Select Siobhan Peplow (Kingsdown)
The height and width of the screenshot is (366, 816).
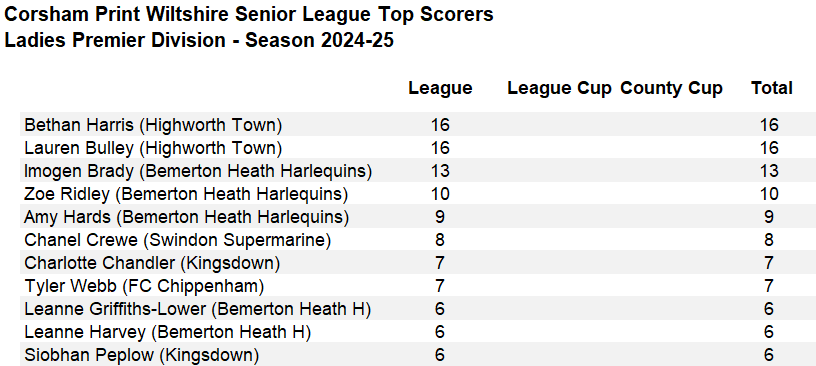point(142,355)
